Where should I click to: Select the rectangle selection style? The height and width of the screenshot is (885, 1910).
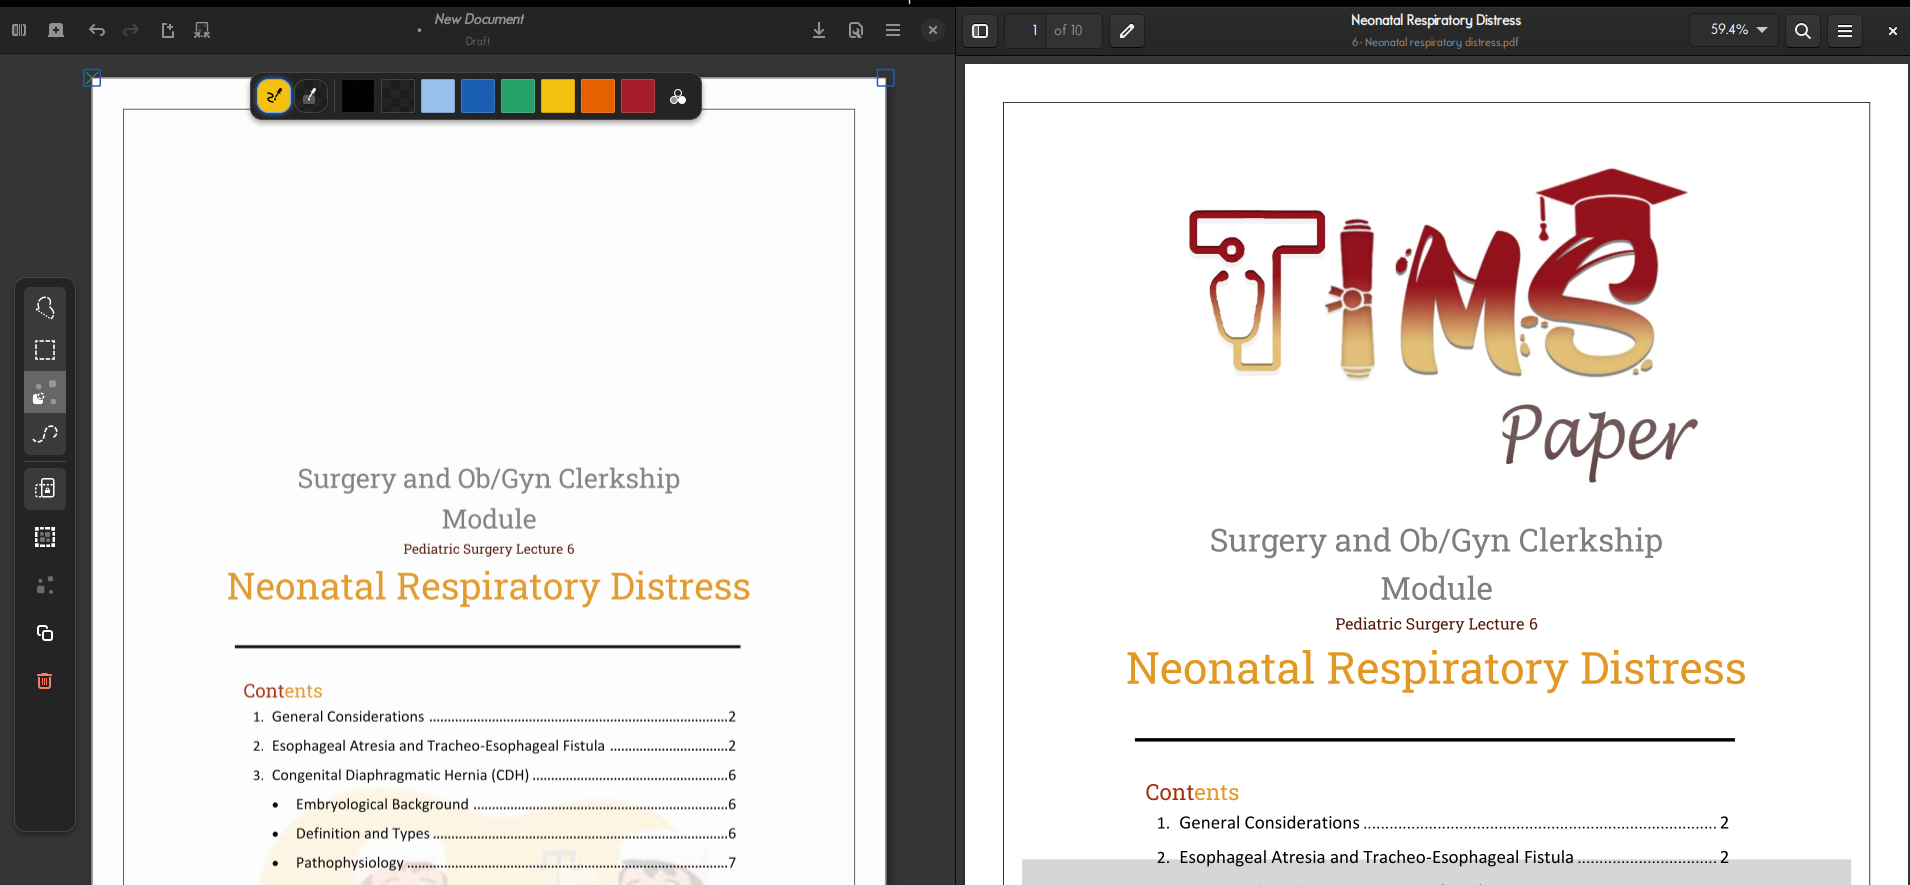coord(45,350)
